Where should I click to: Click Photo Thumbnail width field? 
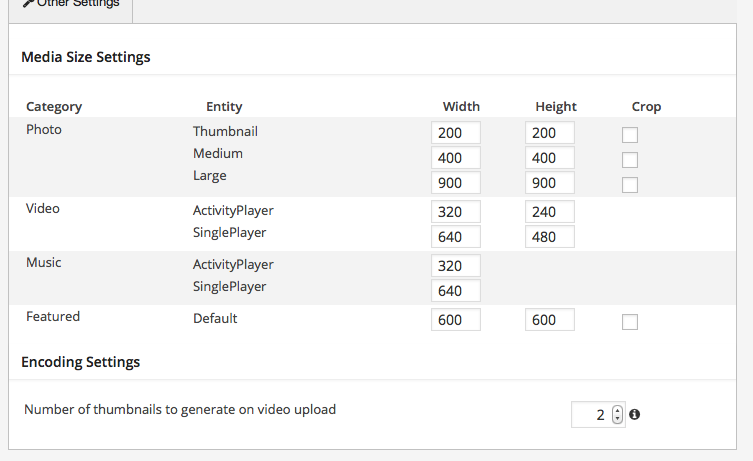coord(456,133)
